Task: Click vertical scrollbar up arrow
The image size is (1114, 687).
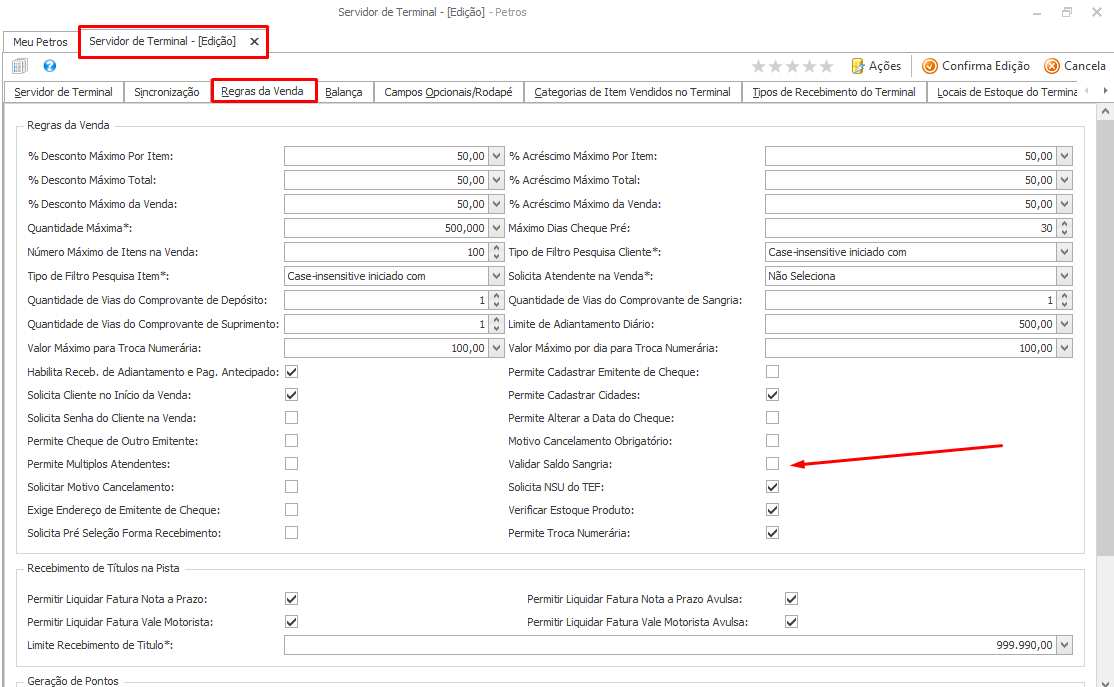Action: coord(1105,112)
